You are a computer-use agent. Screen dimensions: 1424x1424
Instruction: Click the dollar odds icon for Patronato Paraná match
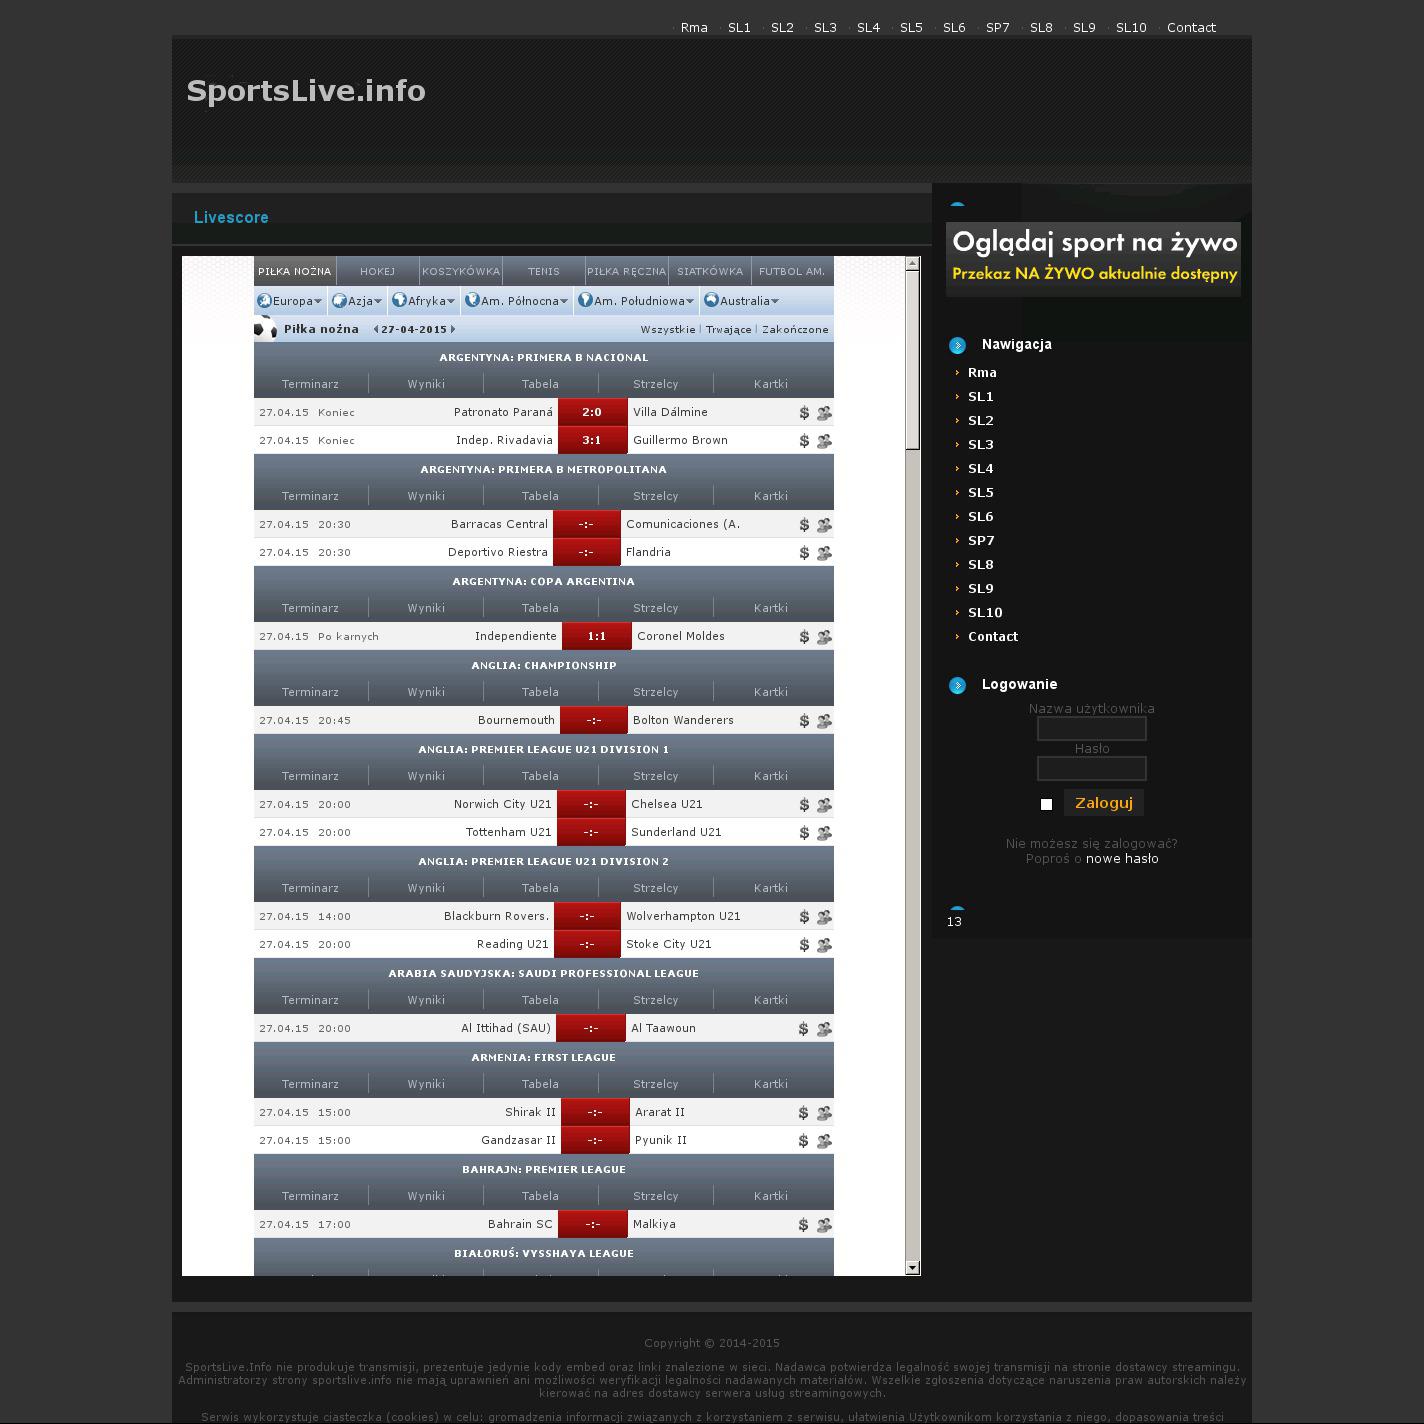804,413
